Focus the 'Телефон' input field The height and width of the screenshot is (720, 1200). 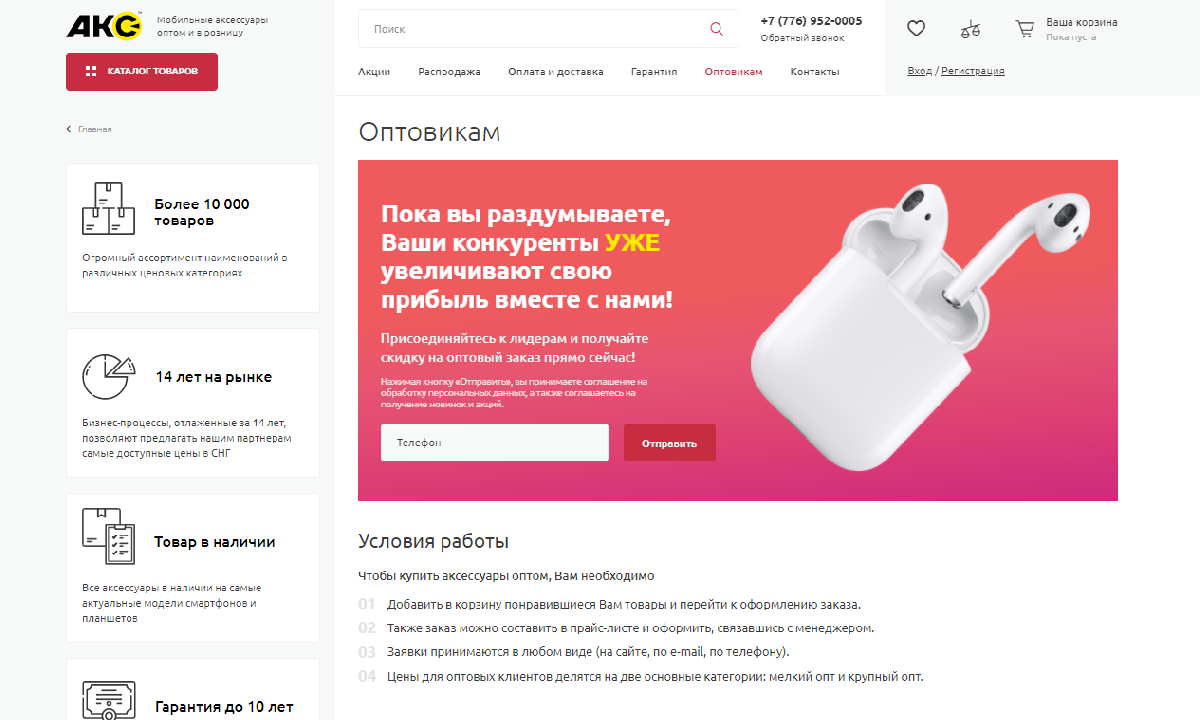click(495, 443)
